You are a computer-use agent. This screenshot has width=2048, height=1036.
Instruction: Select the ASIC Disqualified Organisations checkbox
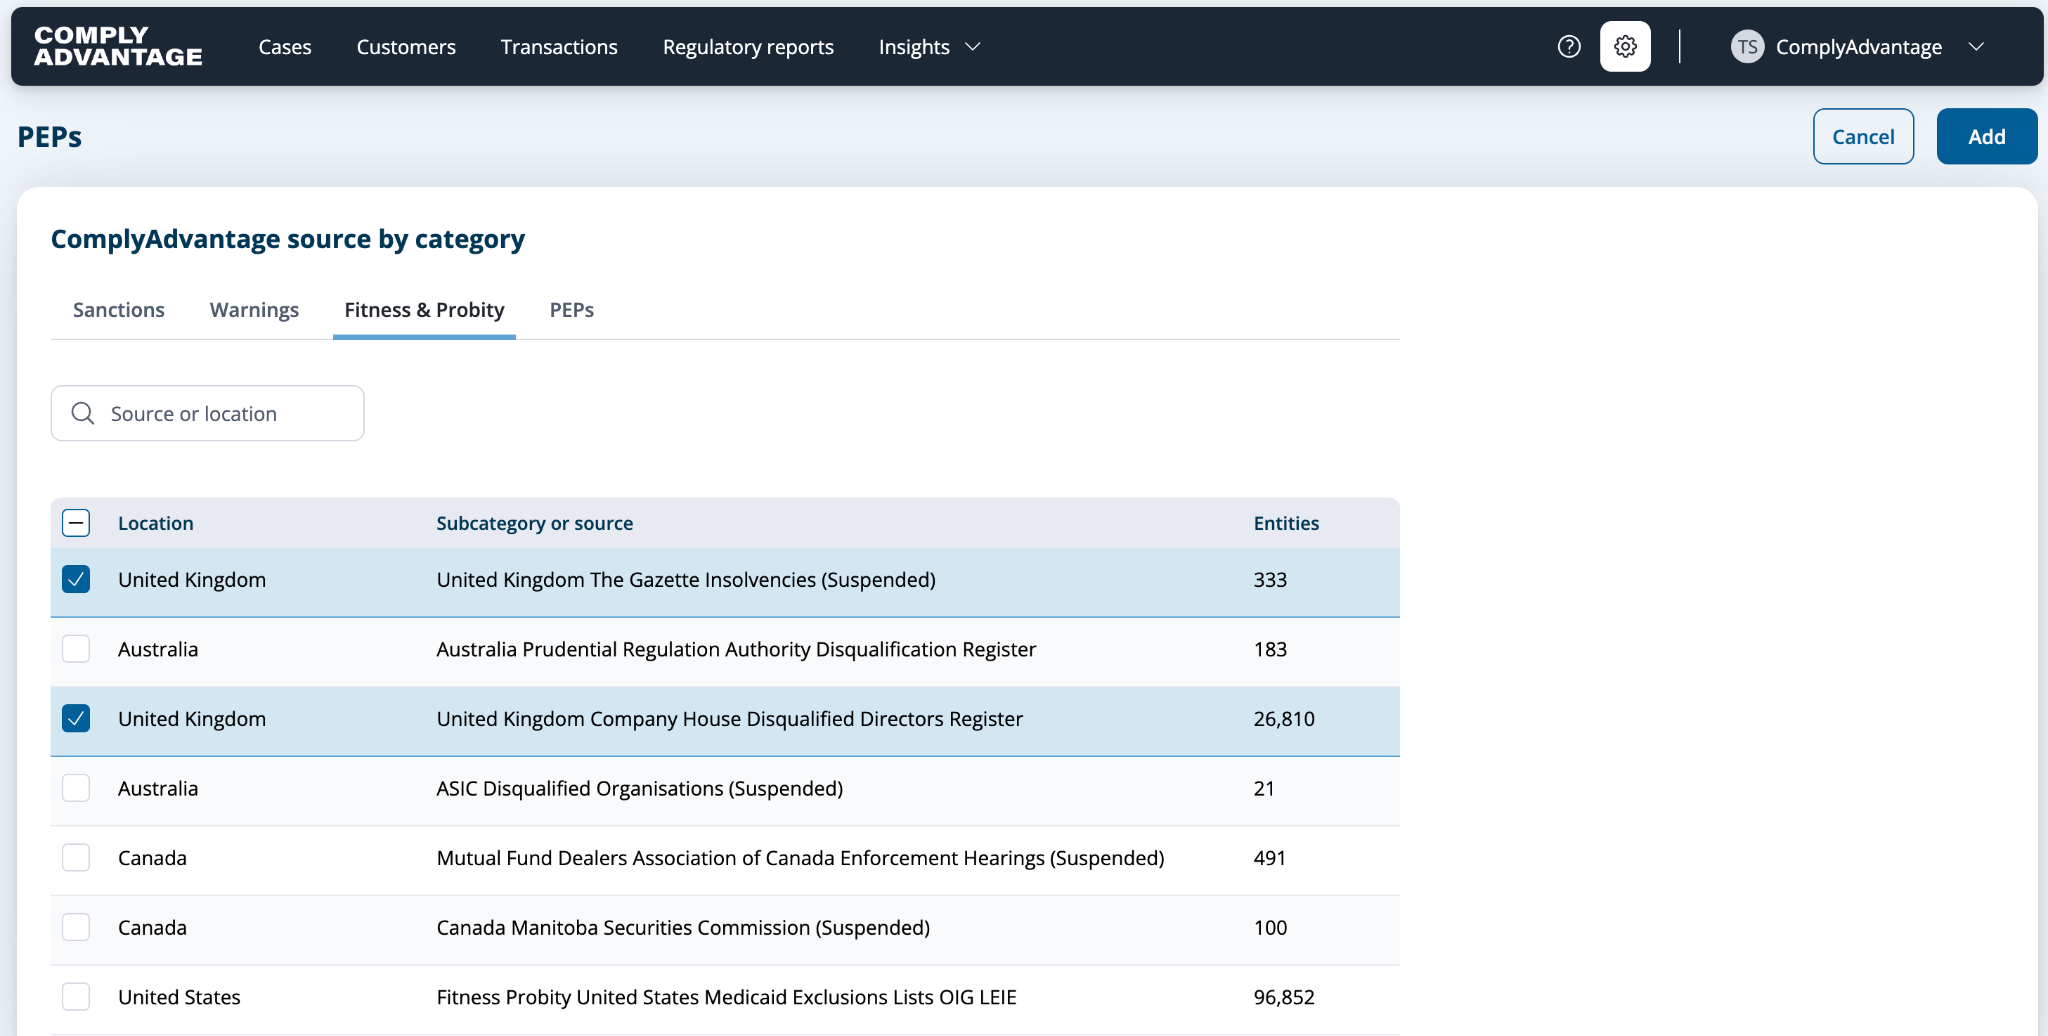(76, 788)
